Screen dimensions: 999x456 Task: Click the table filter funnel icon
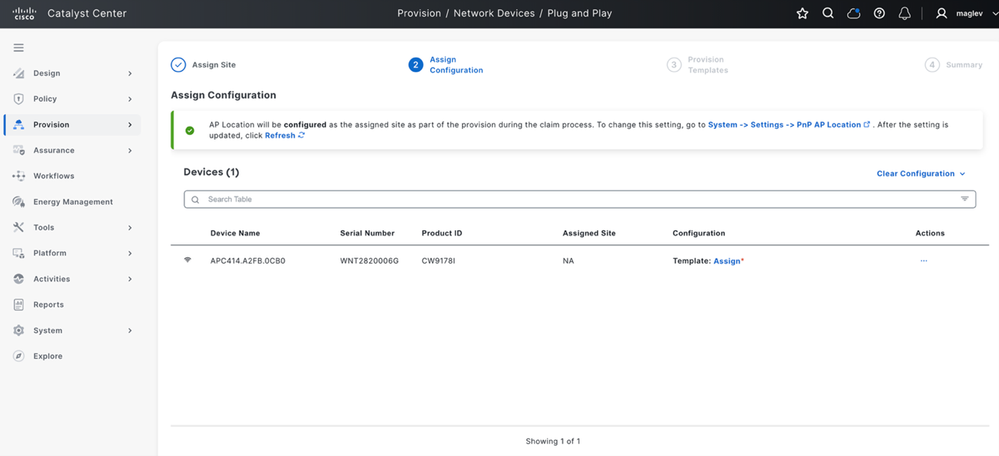[965, 199]
